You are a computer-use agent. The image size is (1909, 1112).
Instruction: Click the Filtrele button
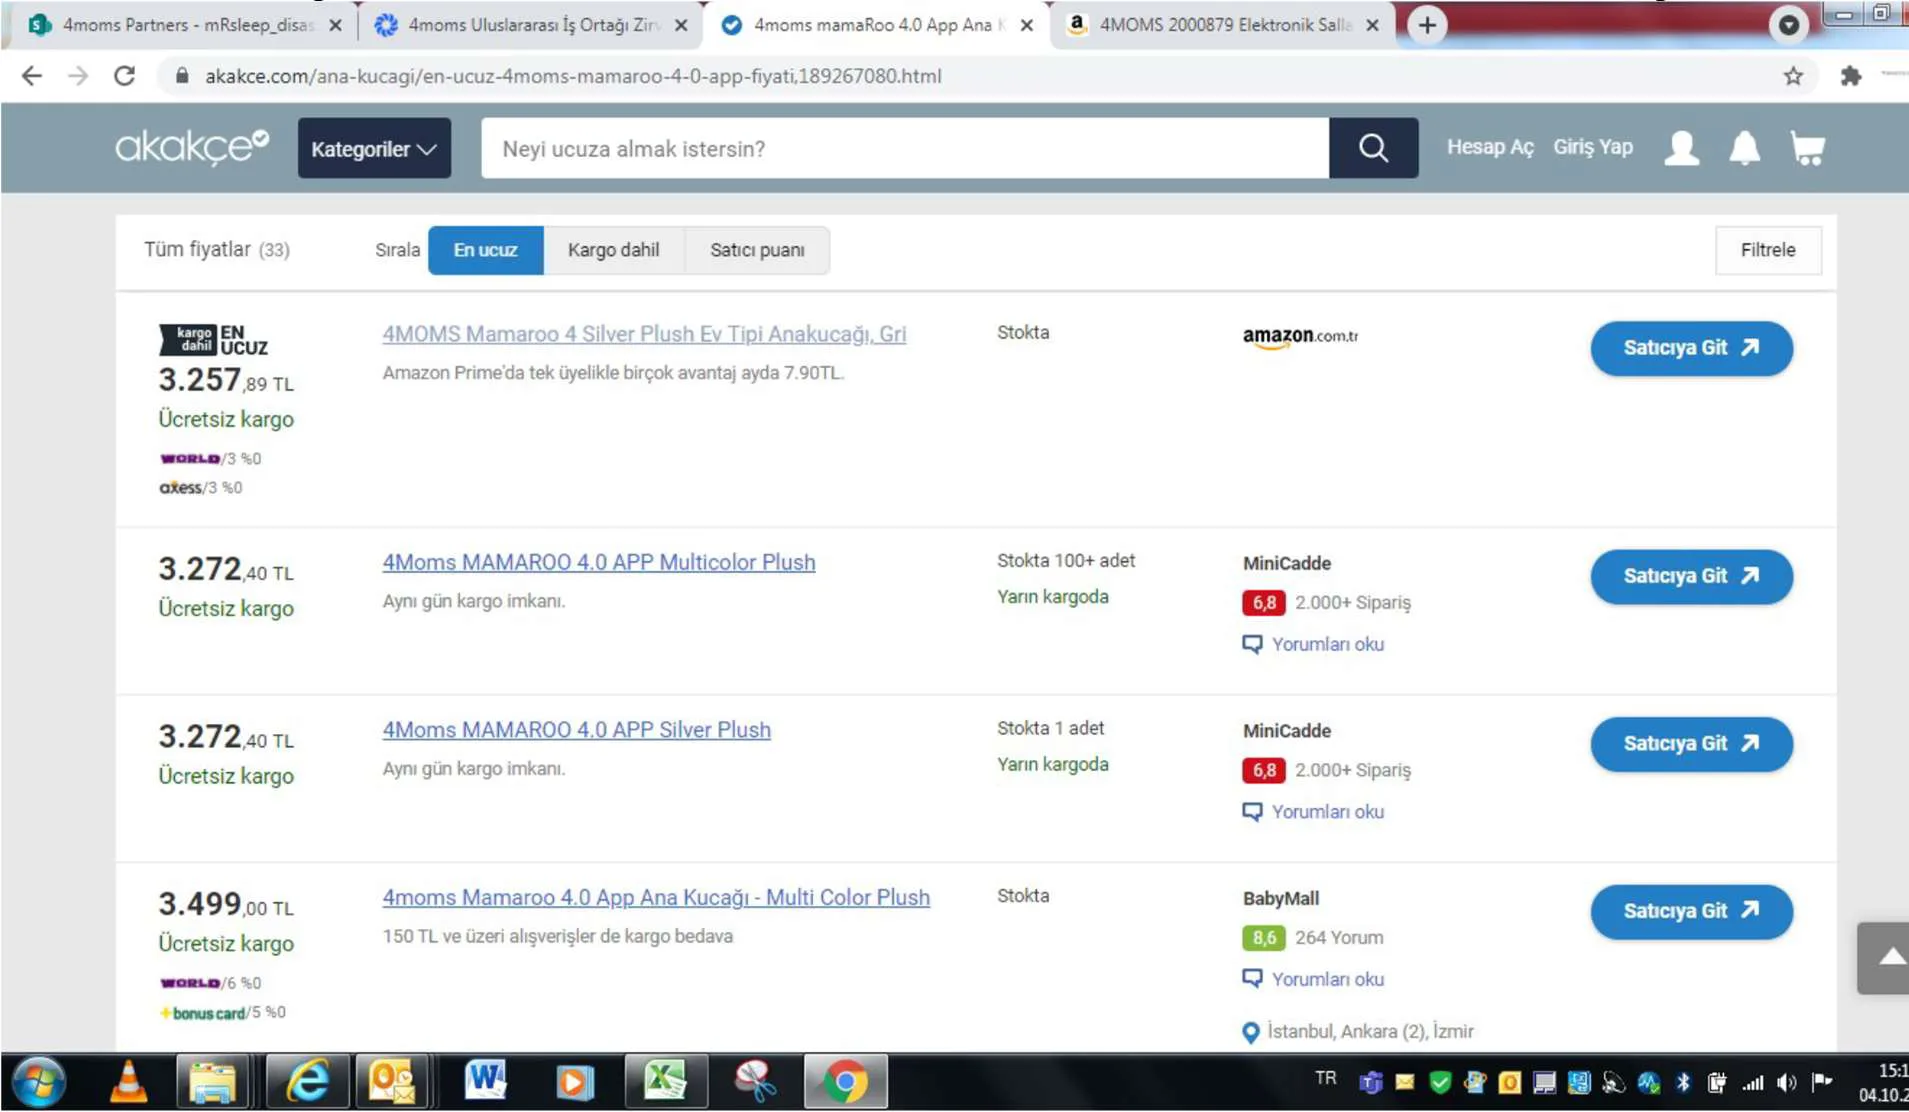point(1768,250)
